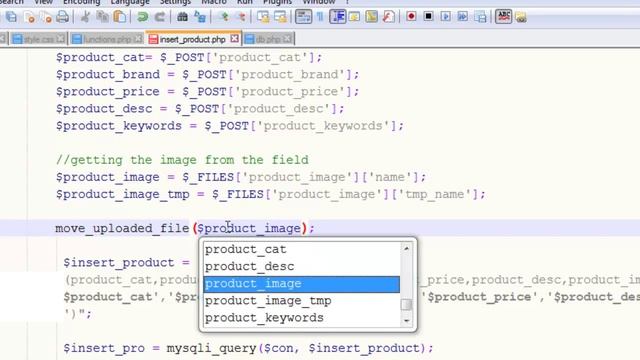The width and height of the screenshot is (640, 360).
Task: Open the Document Map icon
Action: tap(371, 17)
